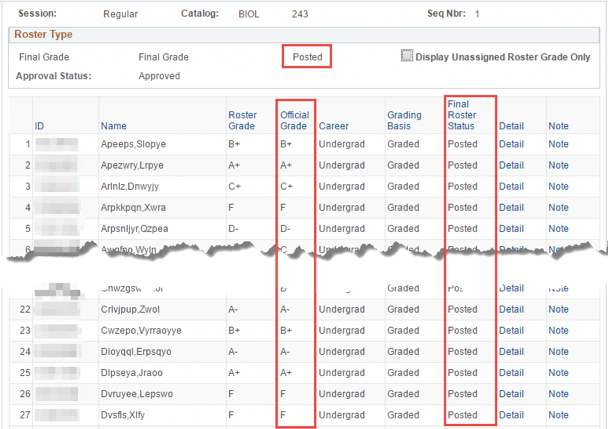
Task: Open Detail link for Apezwry,Lrpye
Action: pos(511,165)
